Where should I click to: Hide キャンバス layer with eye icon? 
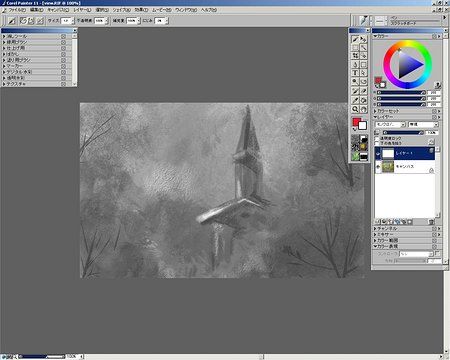pos(378,166)
